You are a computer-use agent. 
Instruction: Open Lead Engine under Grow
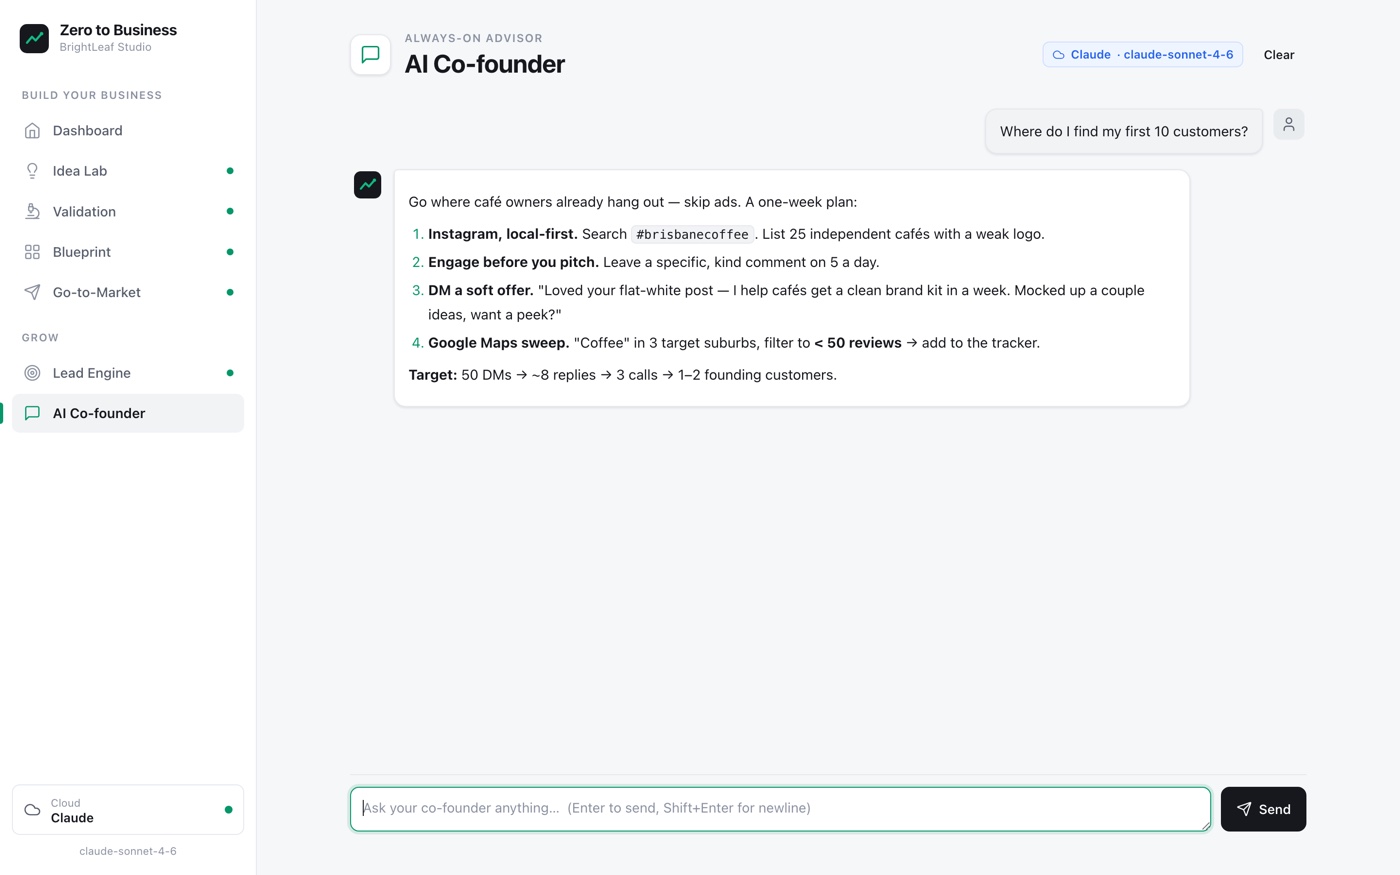[x=128, y=373]
